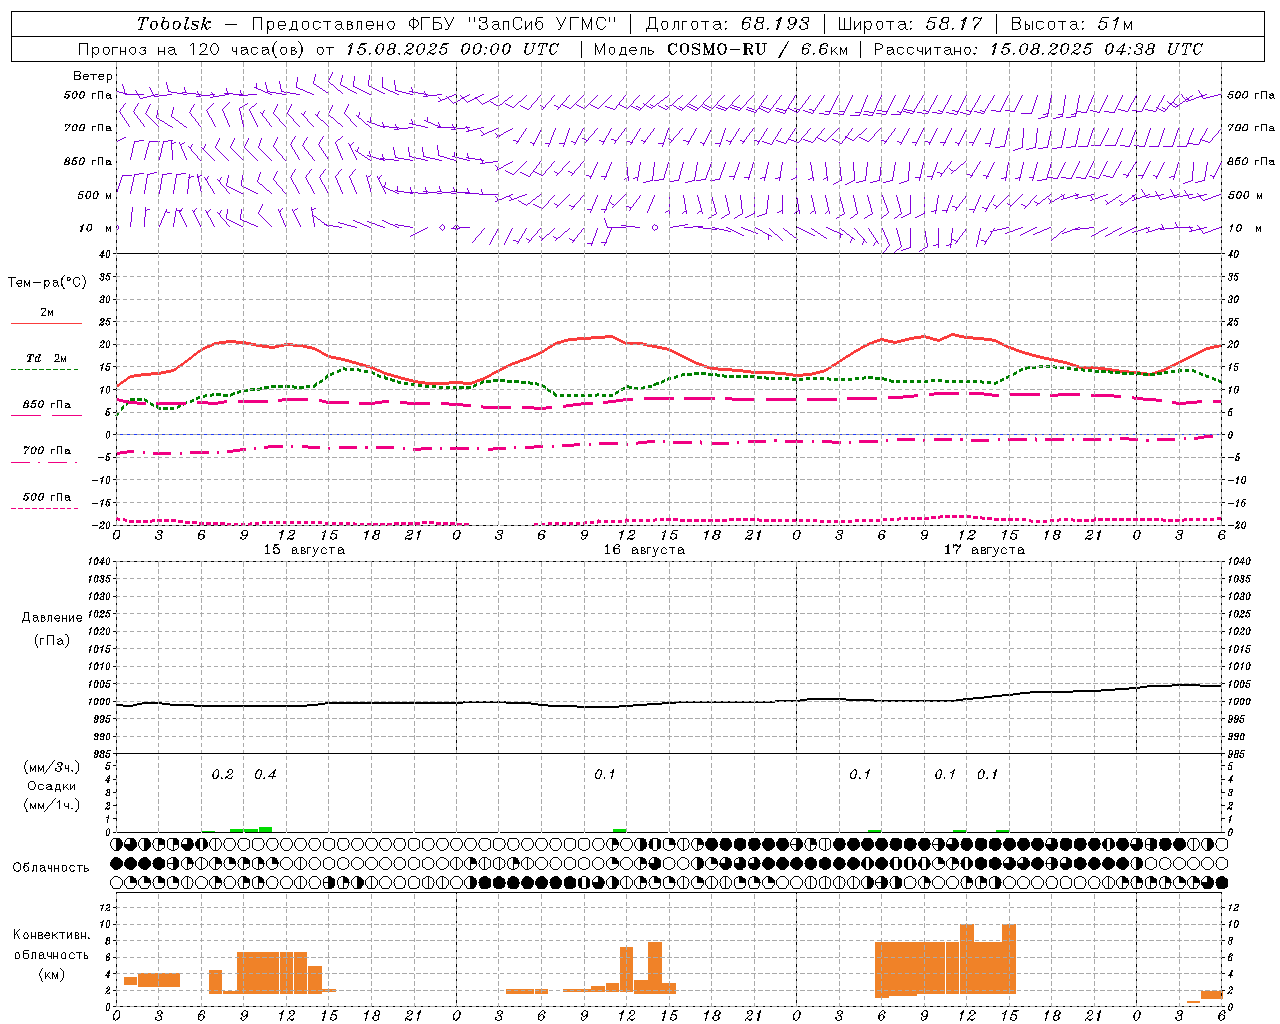
Task: Click the Ветер panel label
Action: pos(93,76)
